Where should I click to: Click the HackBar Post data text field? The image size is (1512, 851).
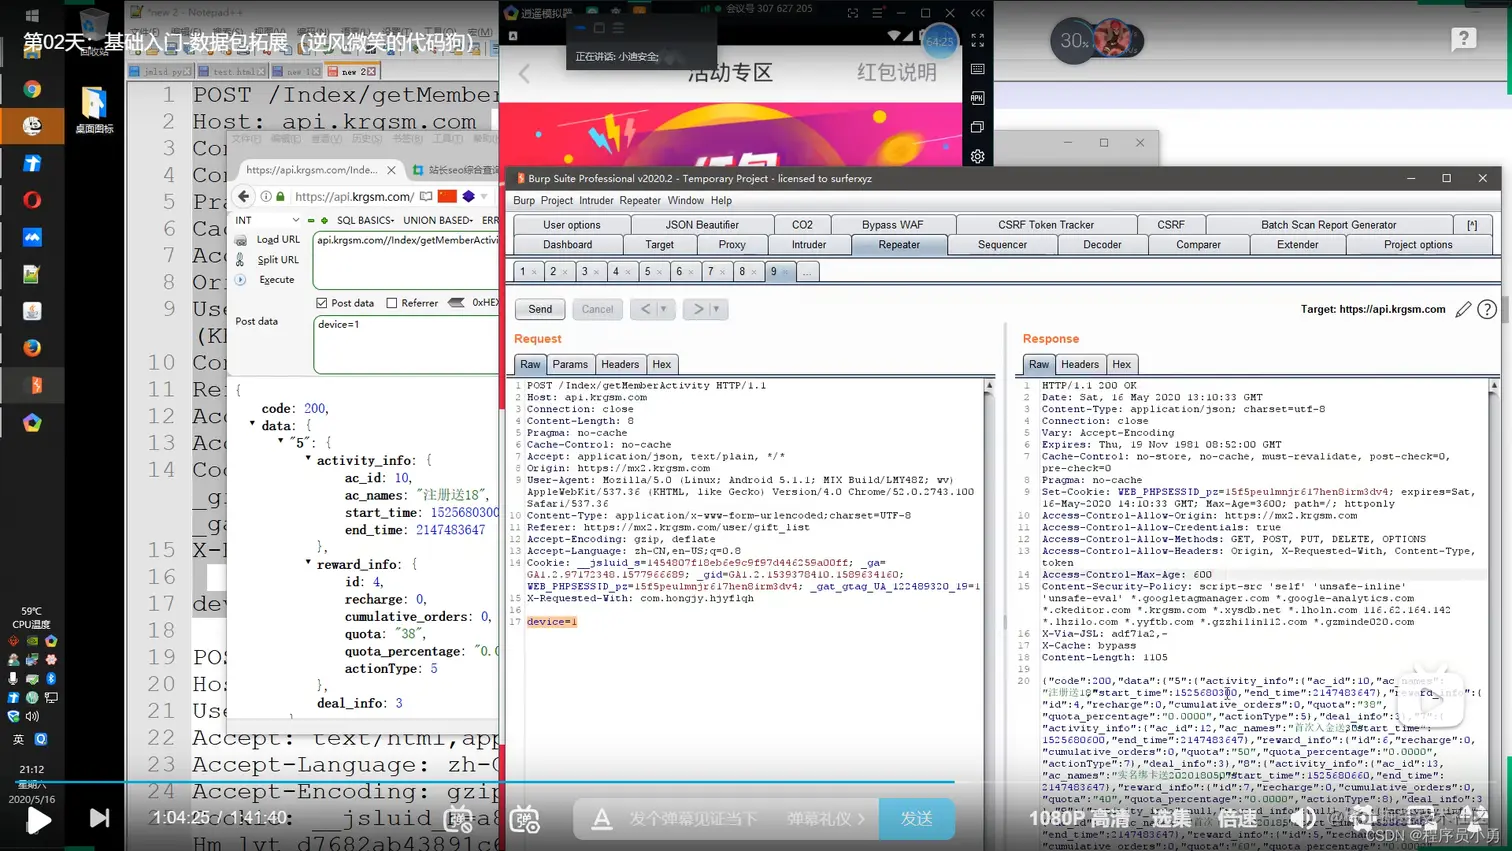[x=406, y=344]
